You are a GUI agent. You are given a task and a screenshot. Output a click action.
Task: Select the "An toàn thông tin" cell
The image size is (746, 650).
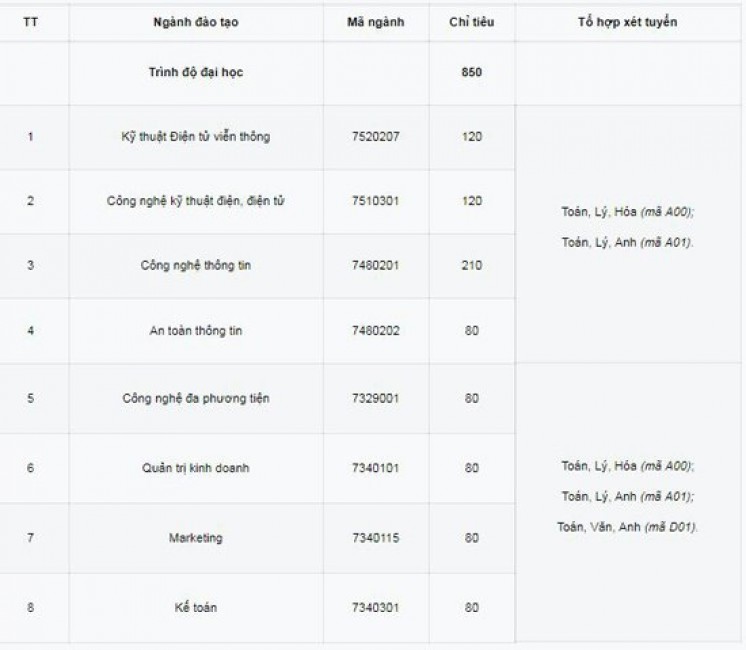(x=196, y=330)
